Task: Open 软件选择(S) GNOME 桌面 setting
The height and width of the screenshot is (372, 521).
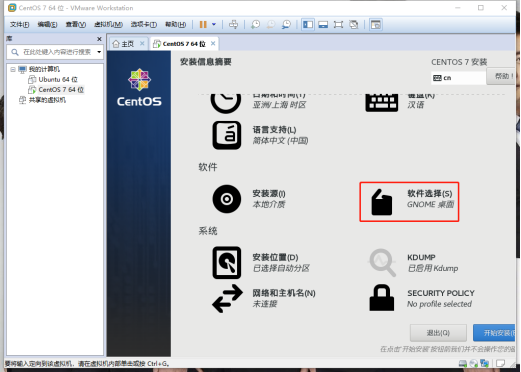Action: tap(430, 199)
